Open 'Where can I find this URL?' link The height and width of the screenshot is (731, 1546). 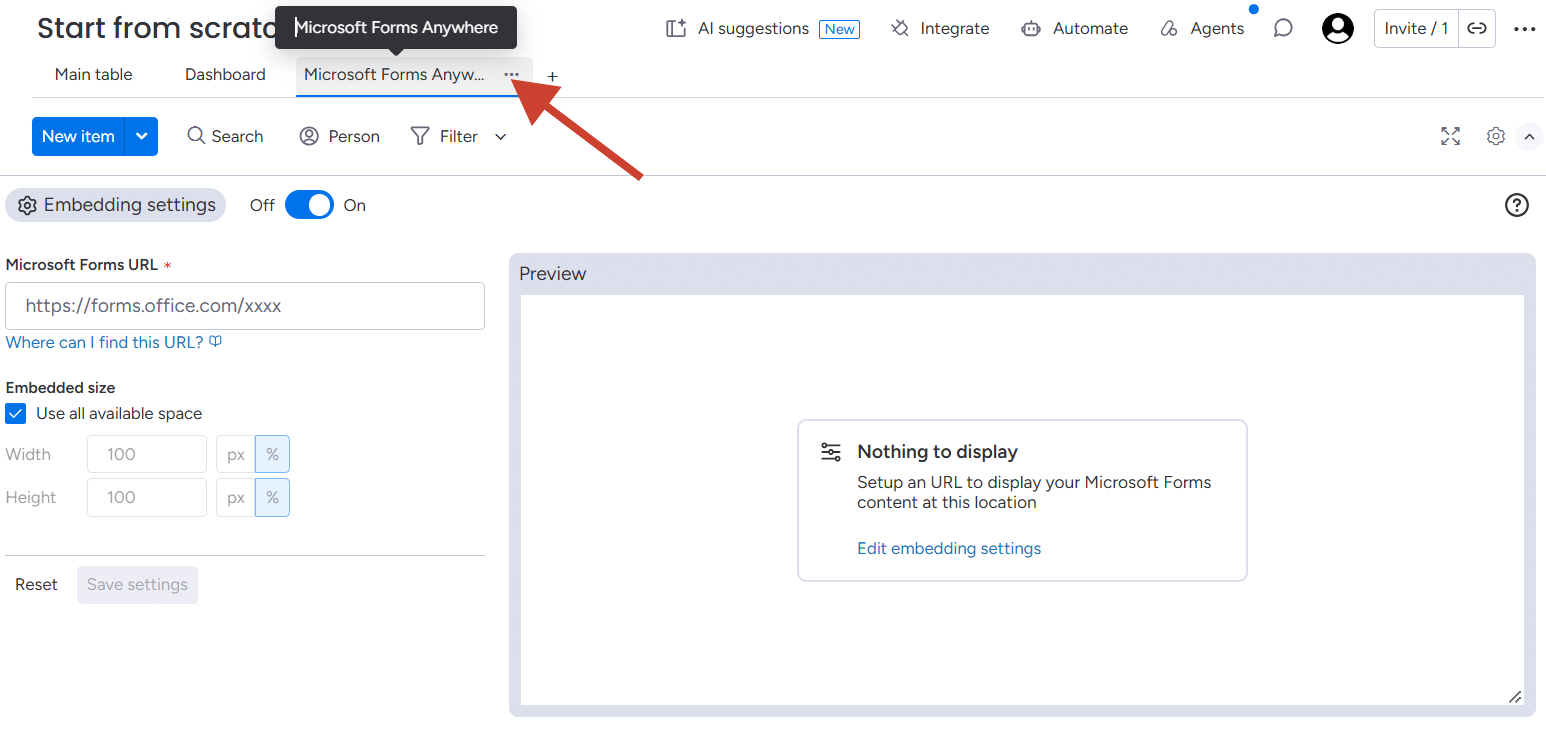(x=104, y=342)
